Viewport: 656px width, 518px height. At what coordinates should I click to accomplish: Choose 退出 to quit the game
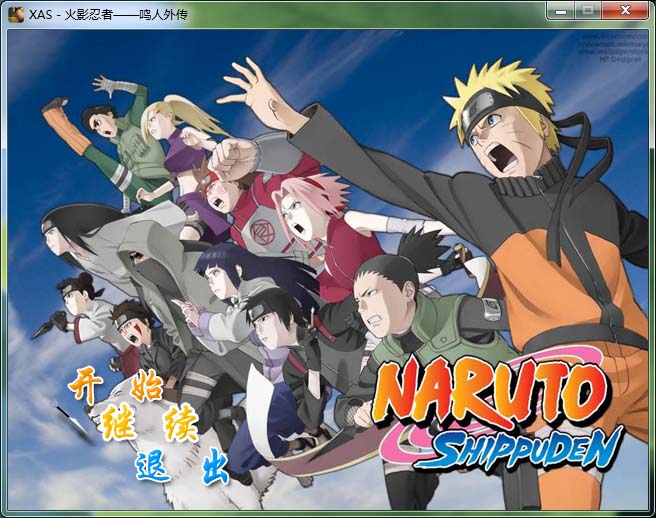[183, 466]
